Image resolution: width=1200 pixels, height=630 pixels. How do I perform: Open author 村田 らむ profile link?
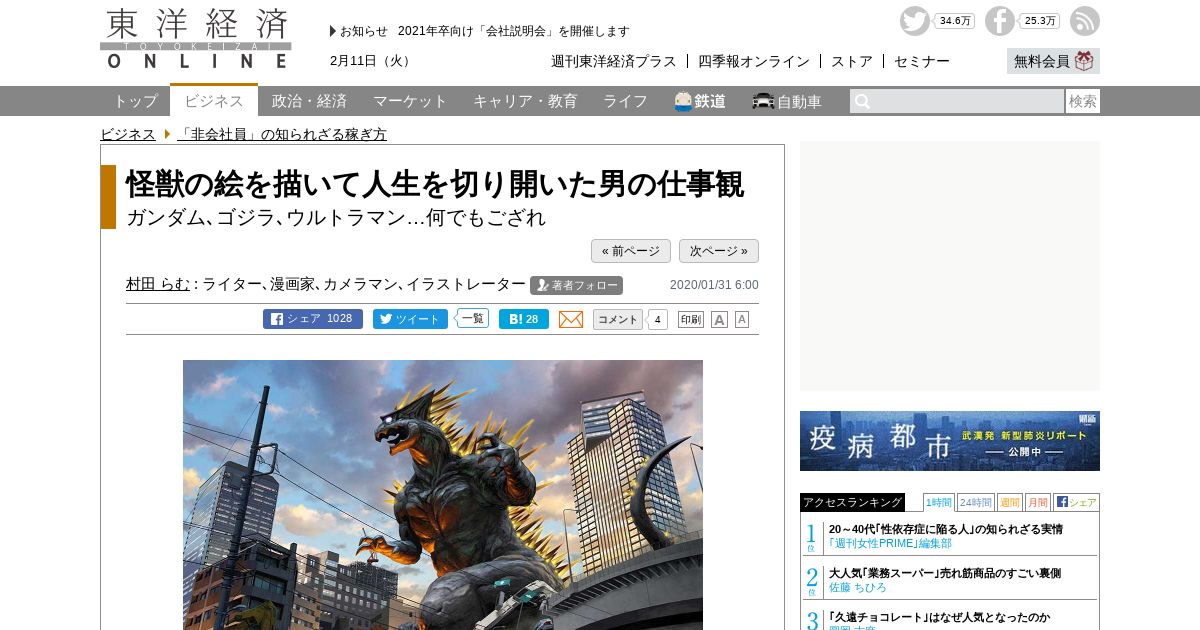(158, 284)
